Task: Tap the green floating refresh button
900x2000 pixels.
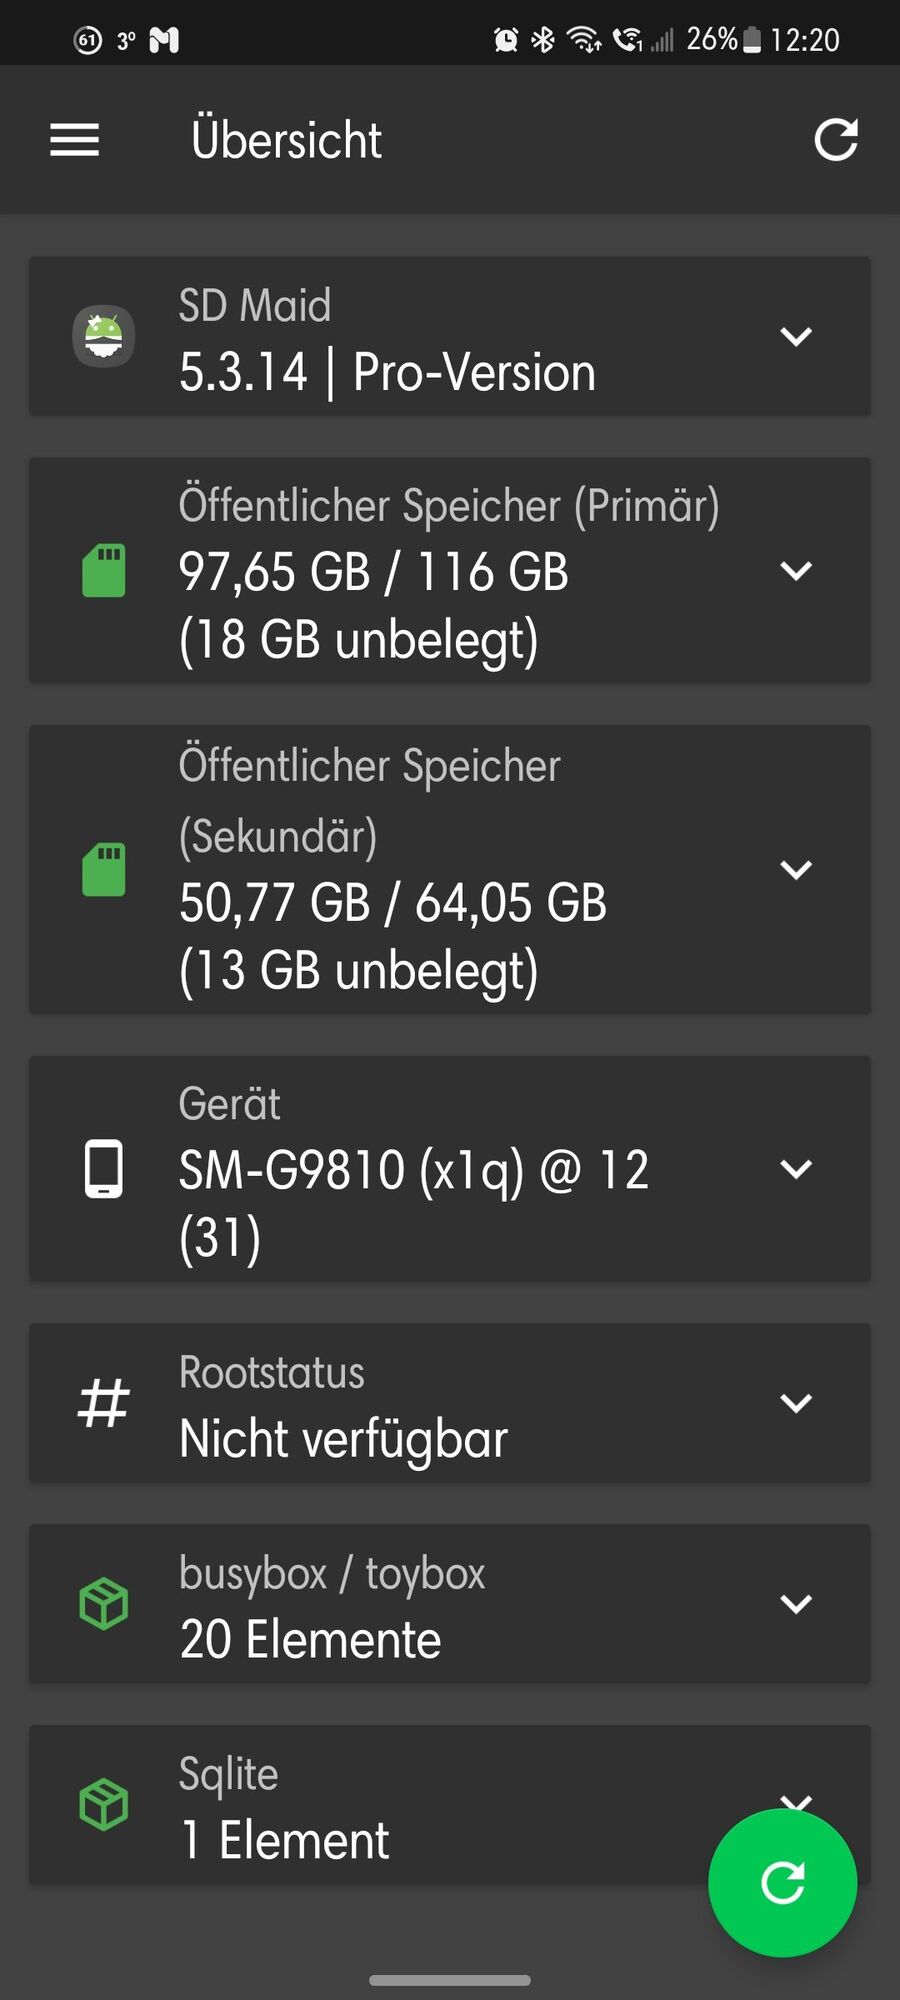Action: 782,1882
